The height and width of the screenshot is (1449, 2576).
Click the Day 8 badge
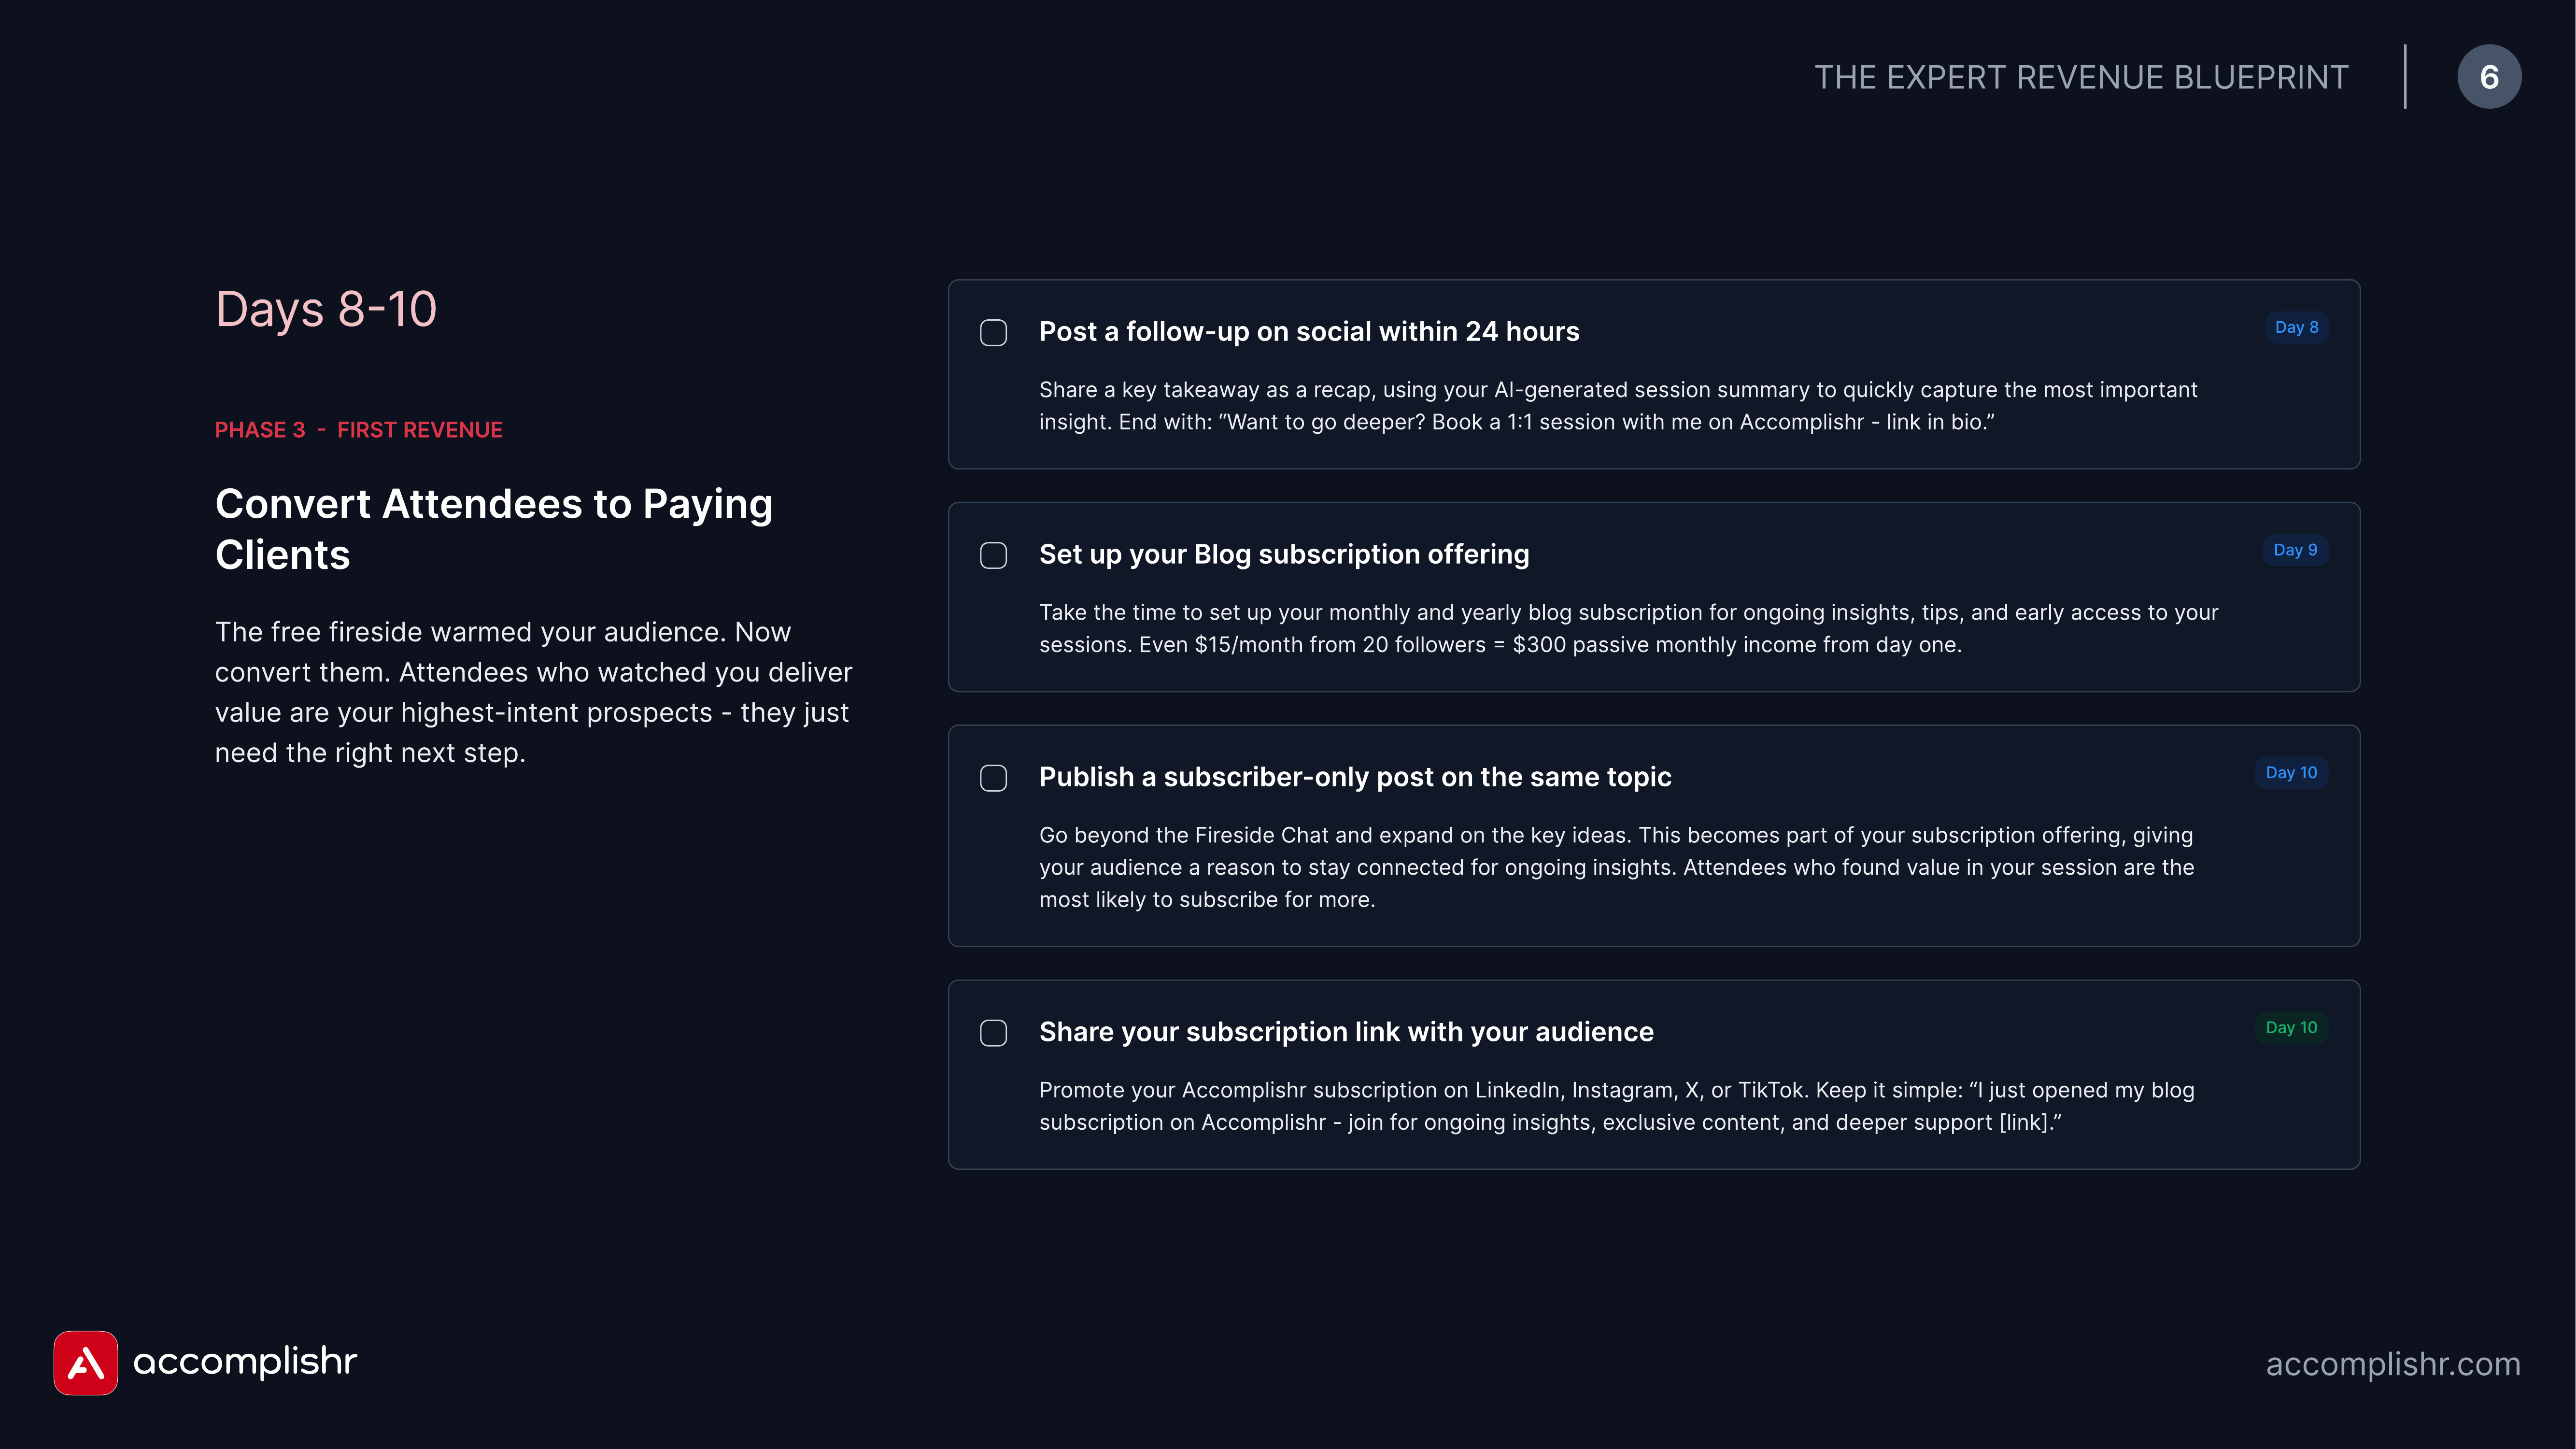click(x=2296, y=327)
